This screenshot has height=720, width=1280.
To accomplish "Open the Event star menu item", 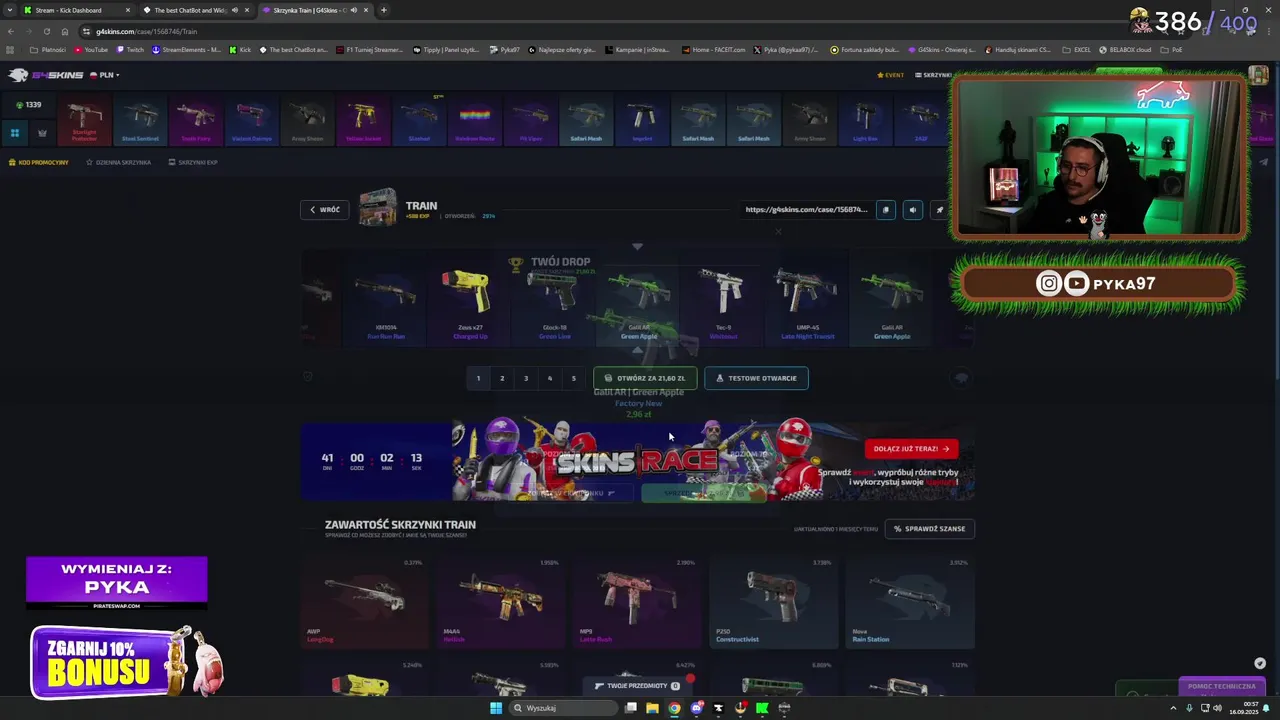I will click(890, 75).
